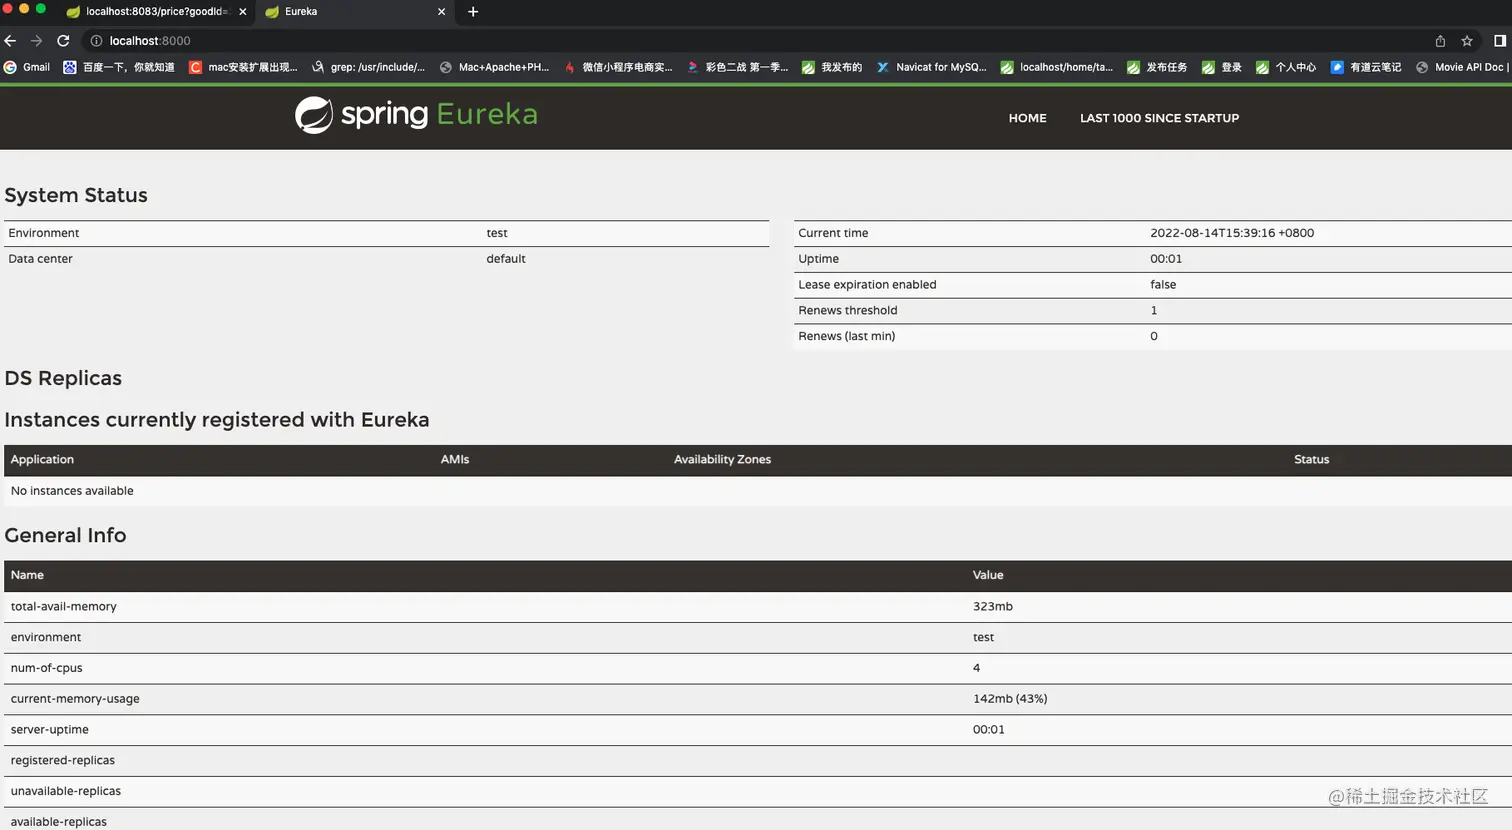Screen dimensions: 1512x830
Task: Click the General Info heading
Action: click(65, 535)
